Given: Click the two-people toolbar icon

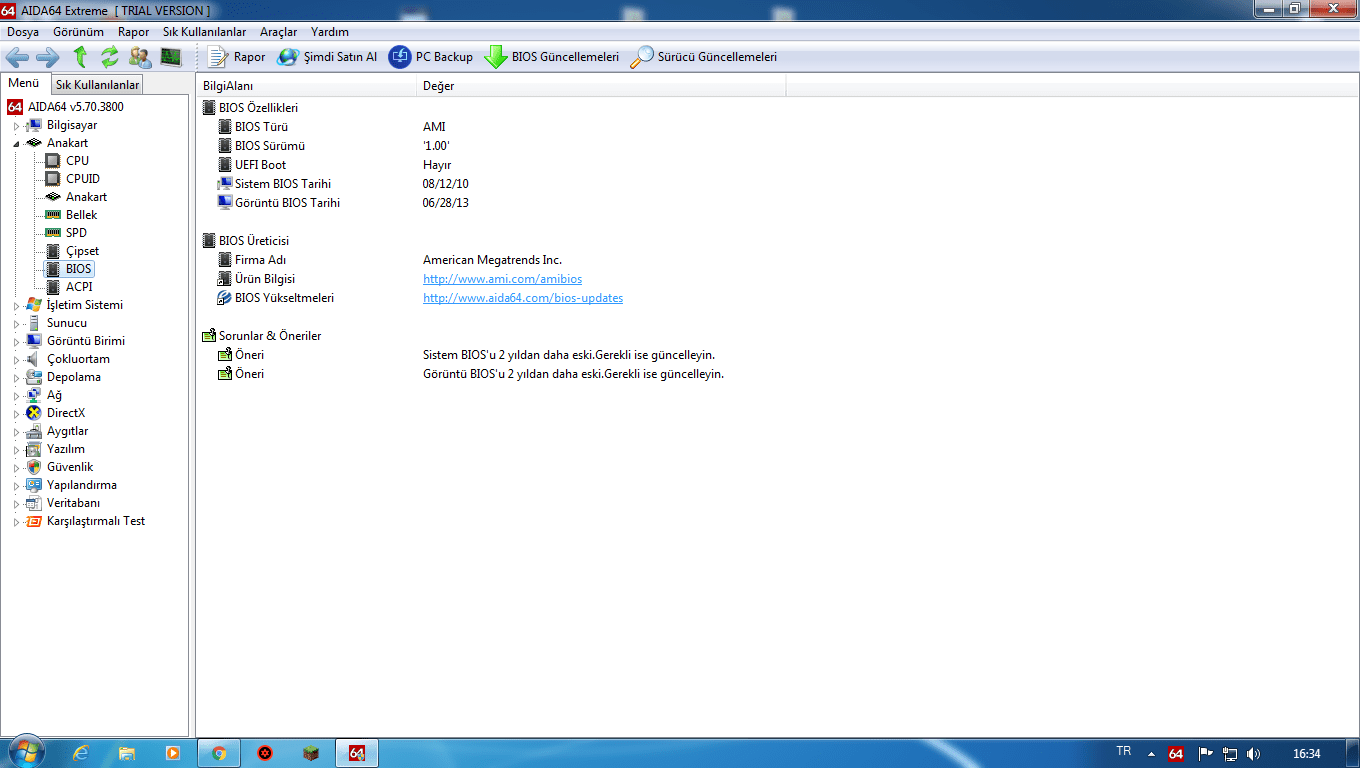Looking at the screenshot, I should pyautogui.click(x=140, y=57).
